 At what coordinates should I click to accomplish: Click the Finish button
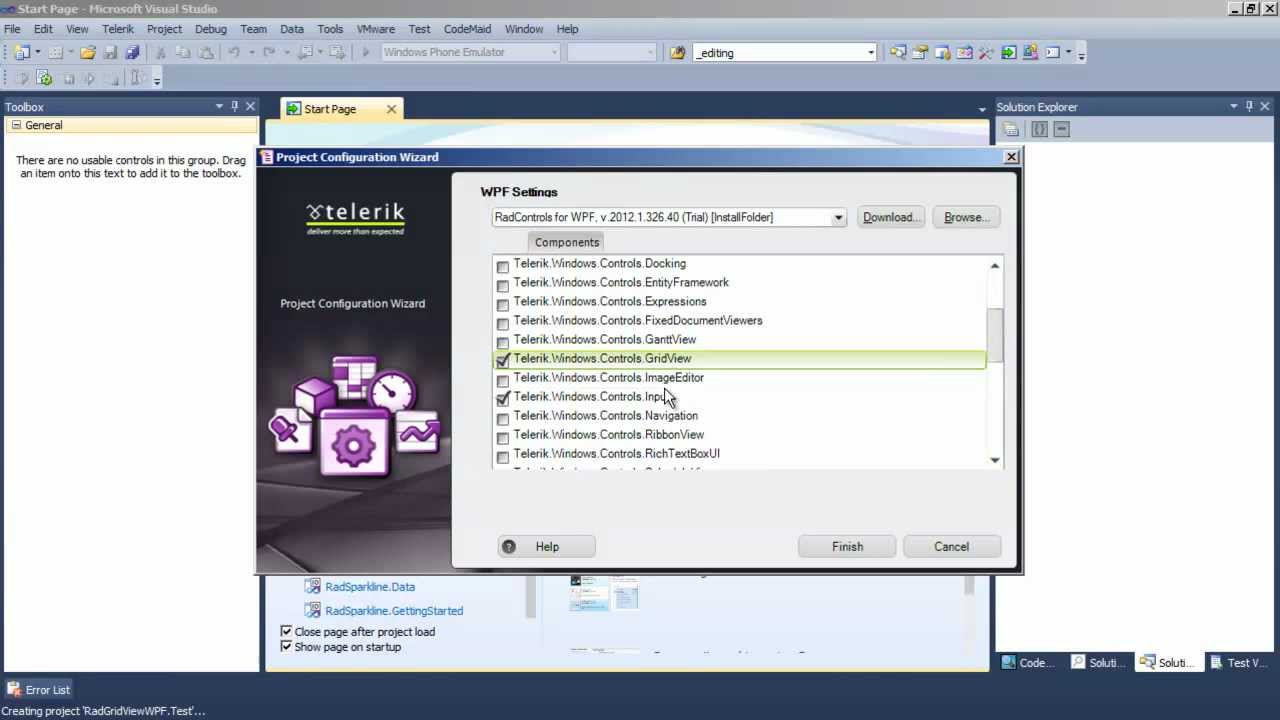[847, 547]
